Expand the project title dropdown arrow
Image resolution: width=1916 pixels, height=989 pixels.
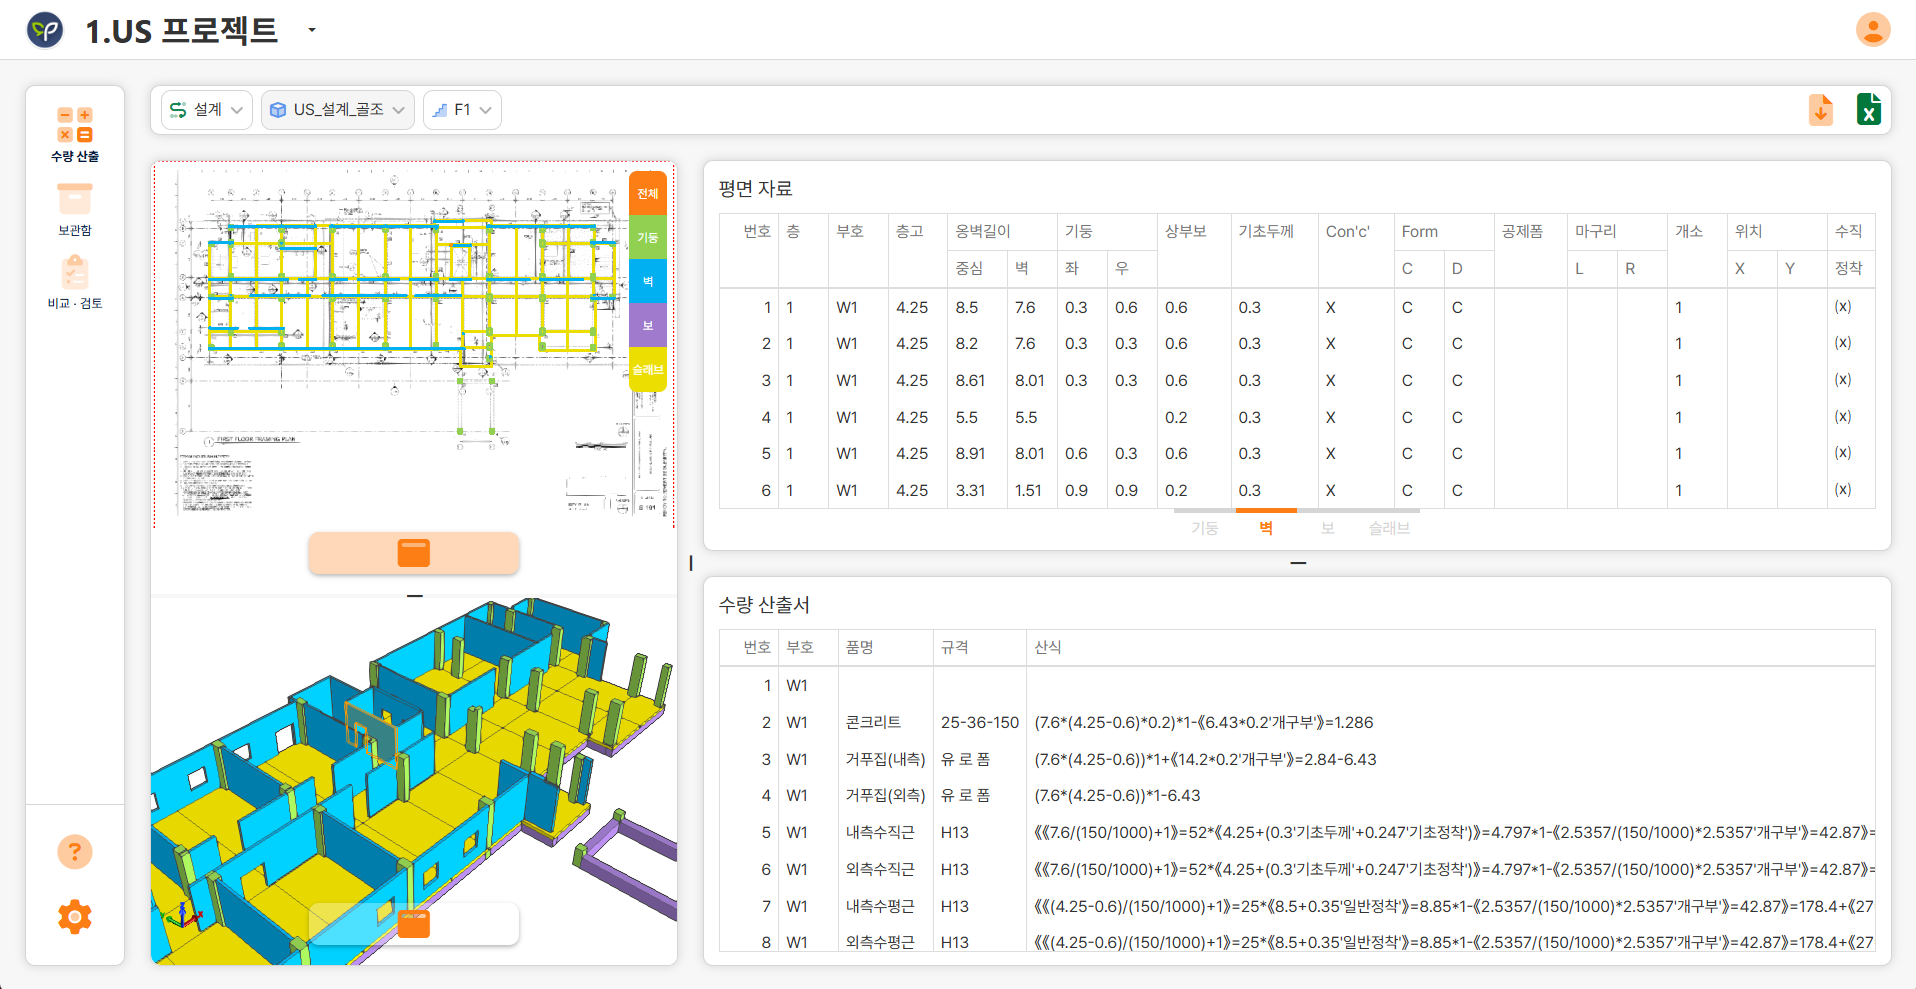click(312, 30)
